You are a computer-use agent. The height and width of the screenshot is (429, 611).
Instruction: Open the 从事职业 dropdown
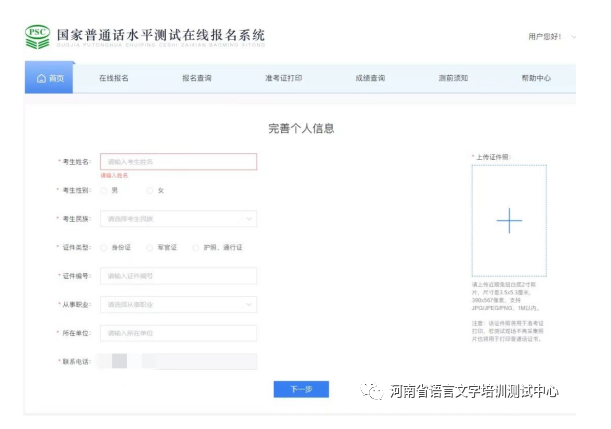(x=178, y=305)
